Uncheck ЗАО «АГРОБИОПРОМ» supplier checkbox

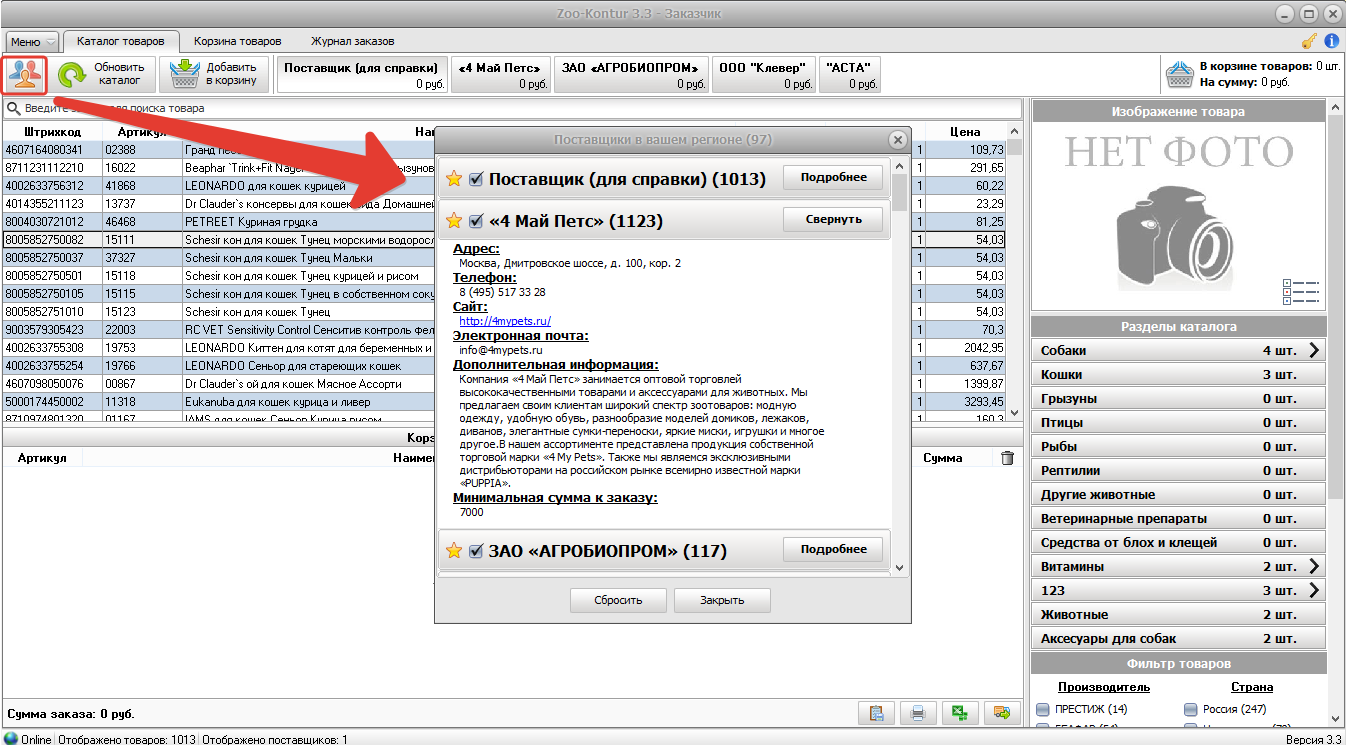476,551
